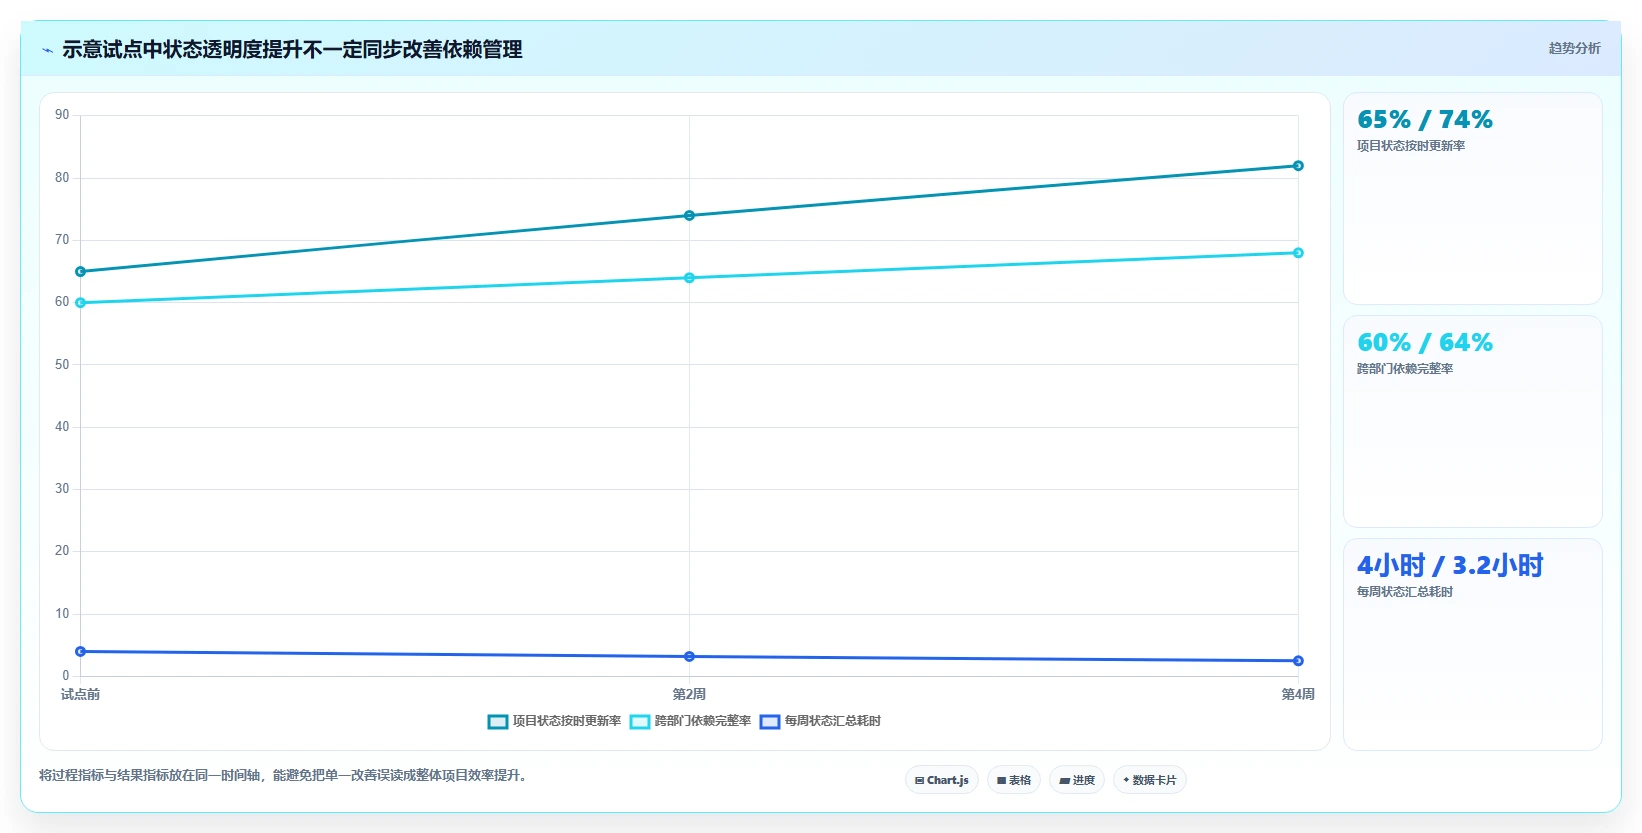Screen dimensions: 1642x833
Task: Select the Chart.js tag chip
Action: coord(942,780)
